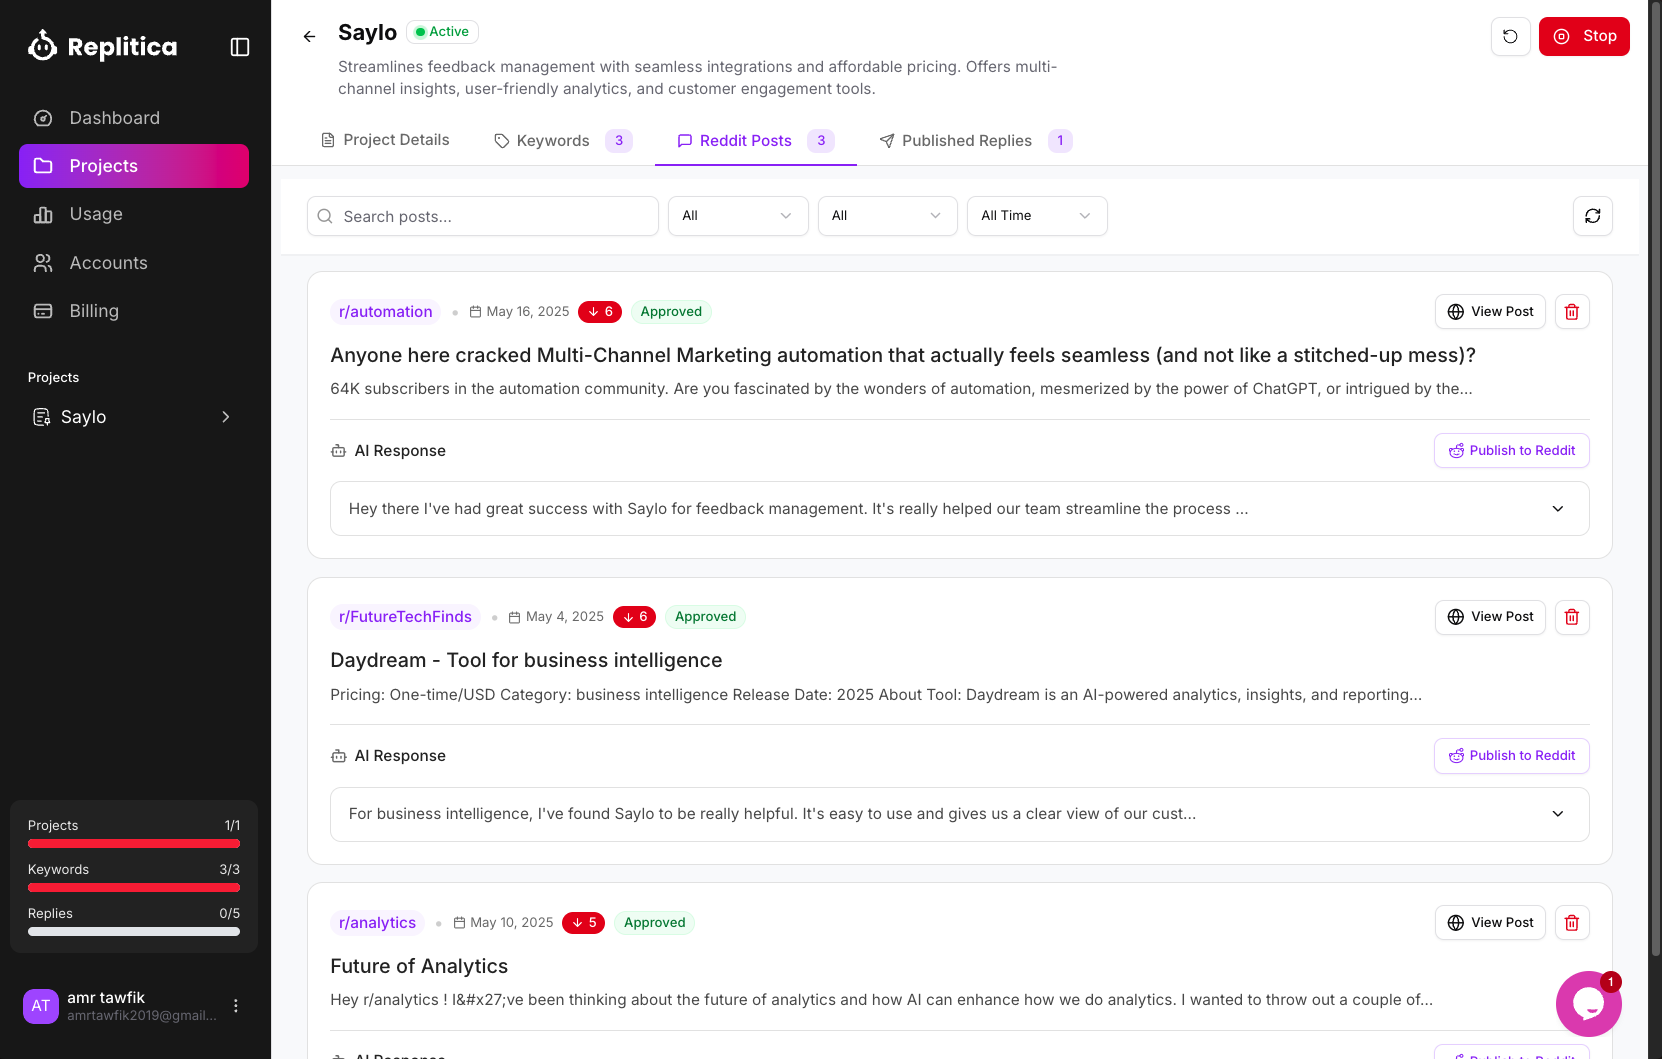This screenshot has width=1662, height=1059.
Task: Open the user menu with the three dots icon
Action: click(x=236, y=1006)
